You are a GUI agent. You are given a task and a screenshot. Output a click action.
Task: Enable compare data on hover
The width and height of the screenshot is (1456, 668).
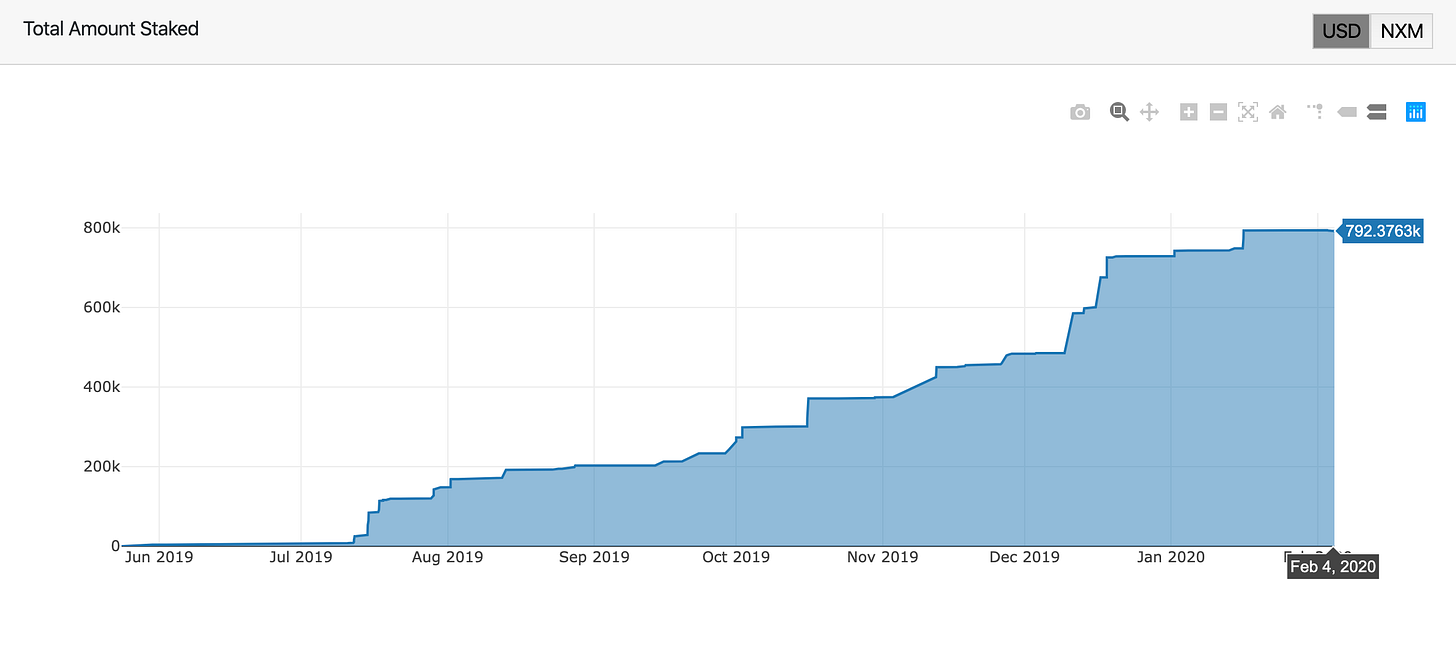tap(1376, 113)
